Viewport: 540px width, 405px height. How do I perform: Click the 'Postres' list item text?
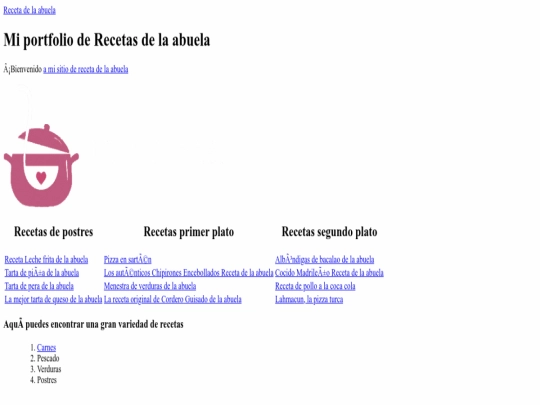[x=46, y=380]
